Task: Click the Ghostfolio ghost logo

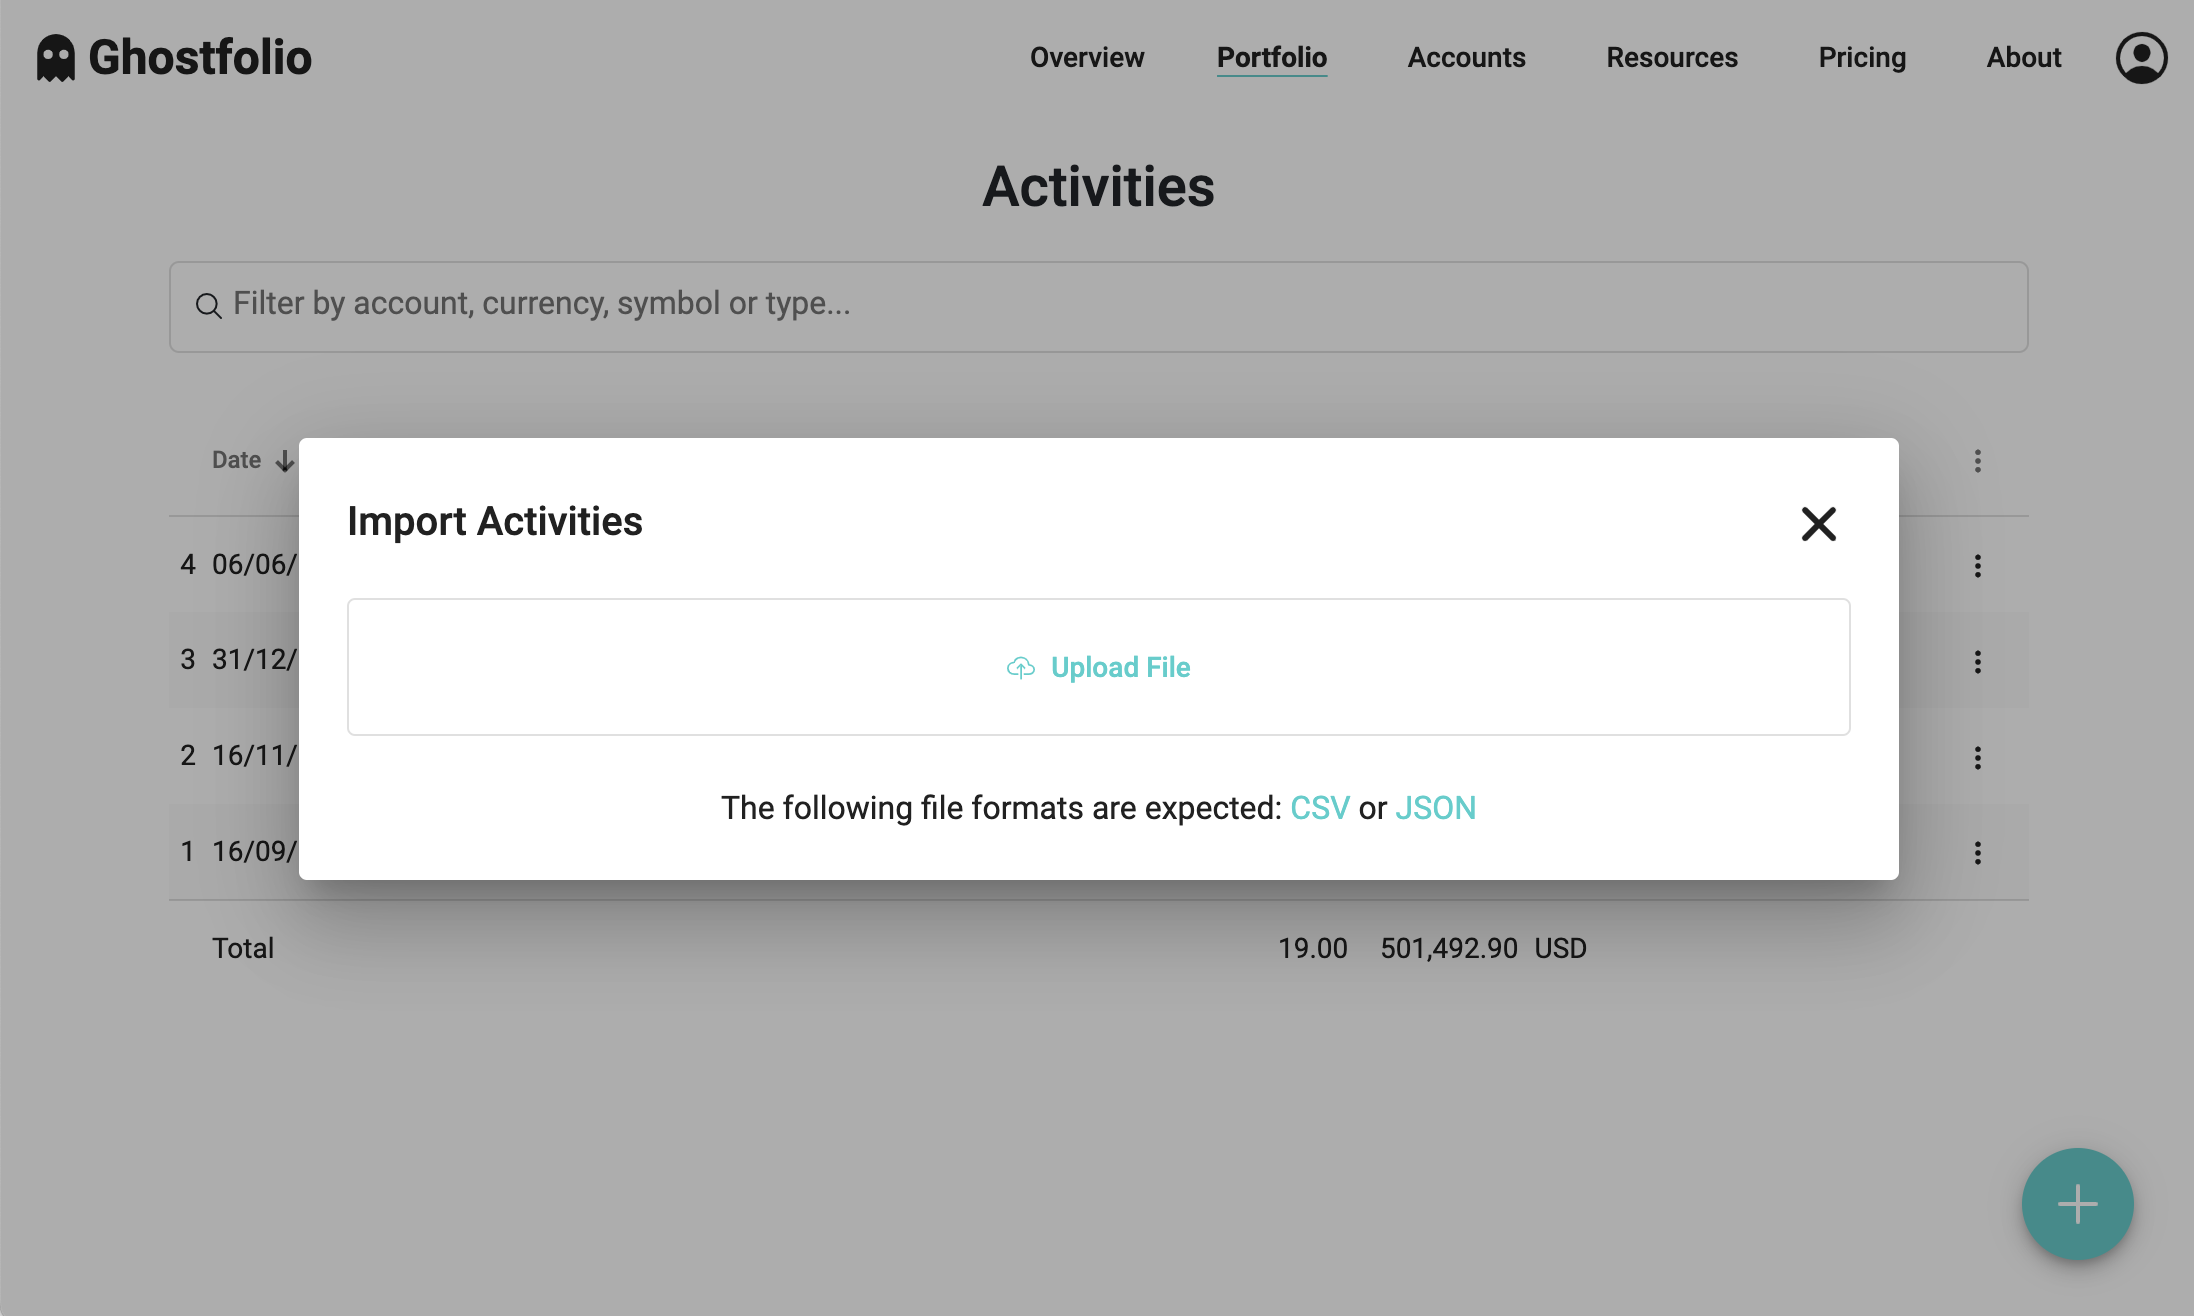Action: click(x=55, y=57)
